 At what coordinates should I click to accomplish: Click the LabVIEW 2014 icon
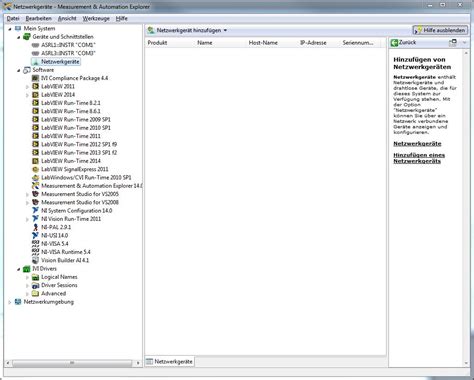[35, 95]
